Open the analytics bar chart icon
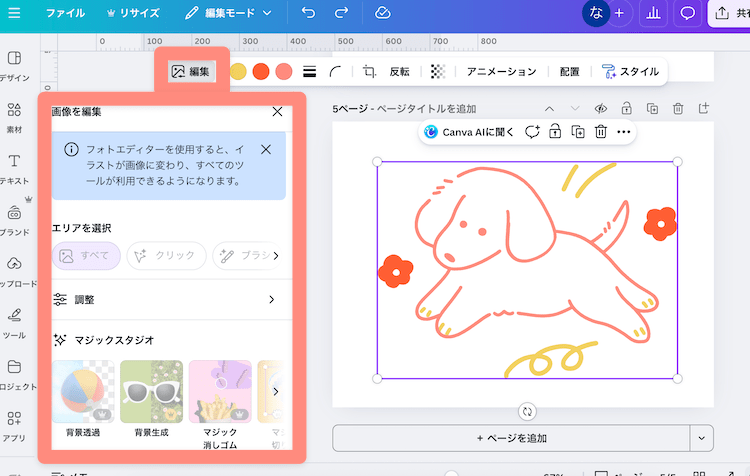Viewport: 750px width, 476px height. (653, 13)
